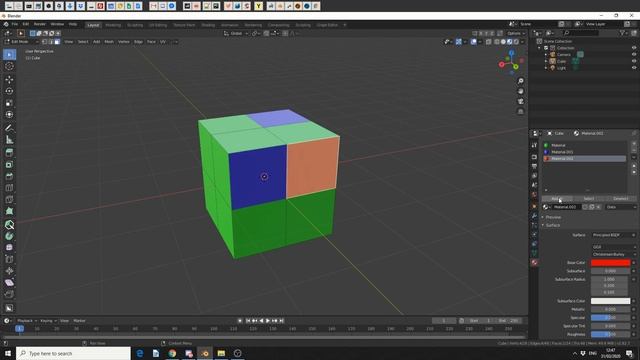Click the viewport zoom magnifier icon
This screenshot has height=360, width=640.
(520, 81)
